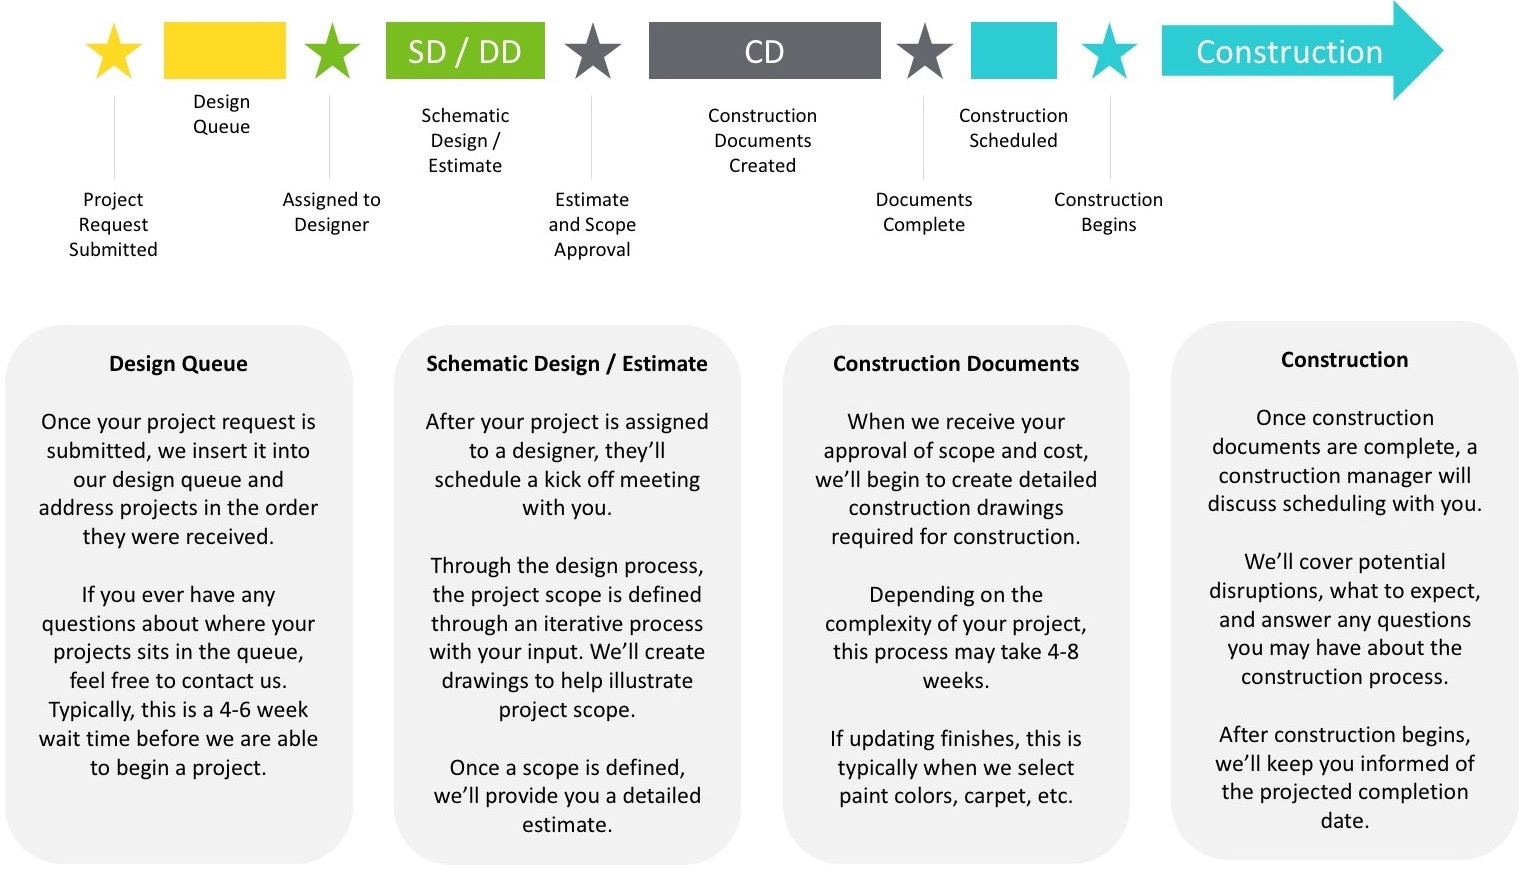Select the teal Construction Begins star

[x=1109, y=53]
